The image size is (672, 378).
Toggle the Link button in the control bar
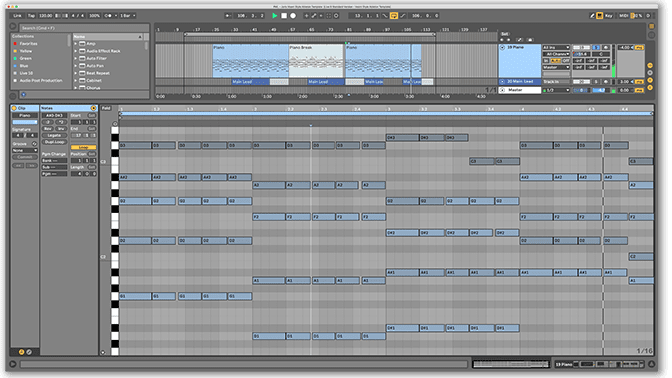17,15
